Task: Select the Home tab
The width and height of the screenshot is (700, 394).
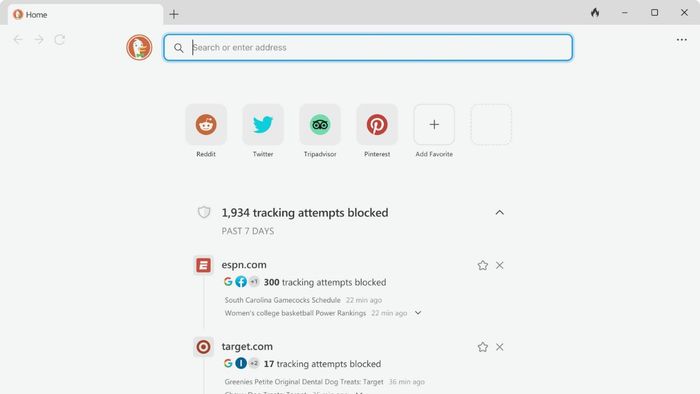Action: [85, 14]
